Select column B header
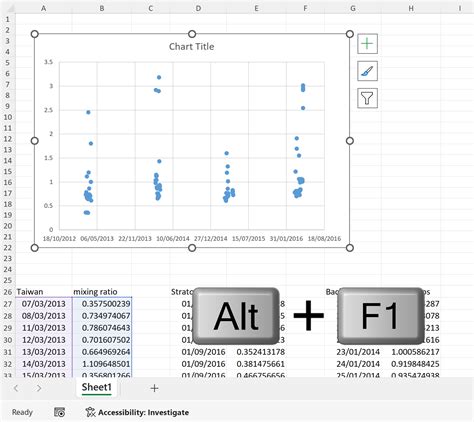 102,9
